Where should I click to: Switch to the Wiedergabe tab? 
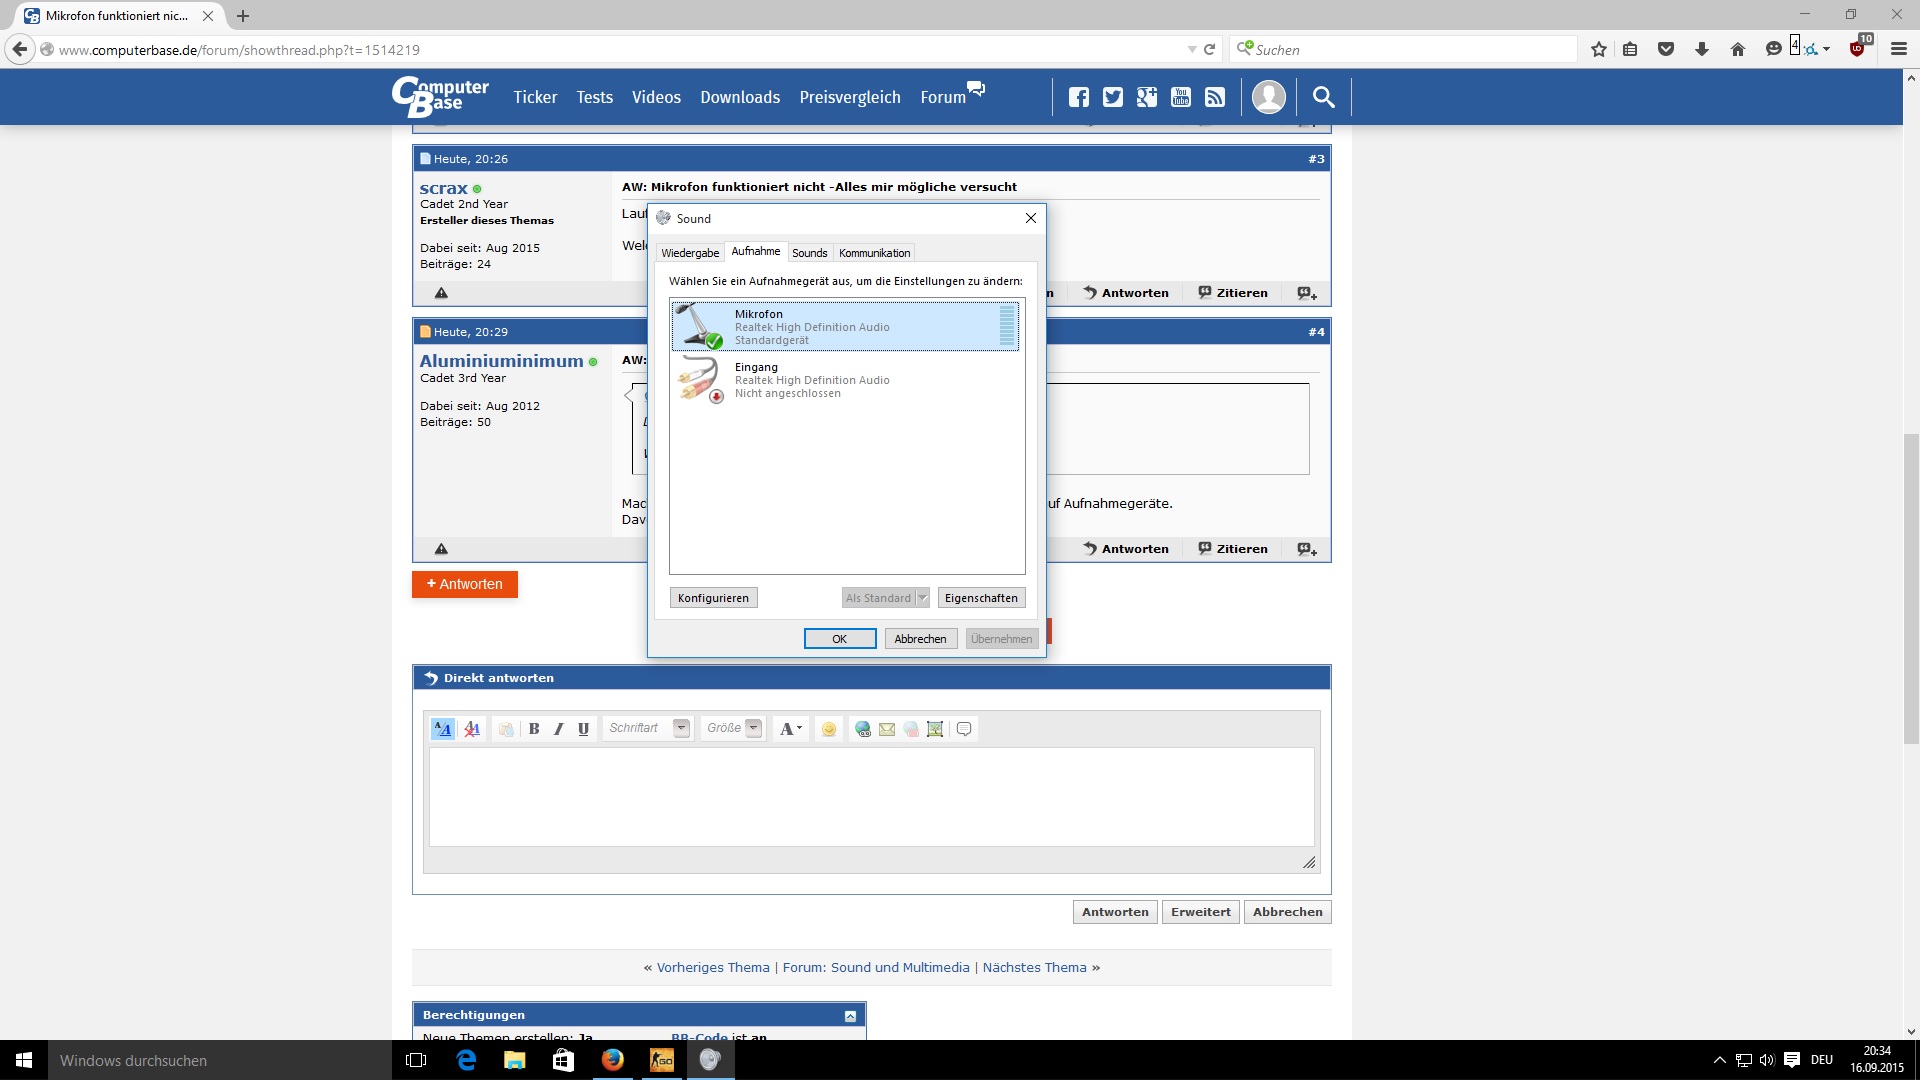click(690, 253)
